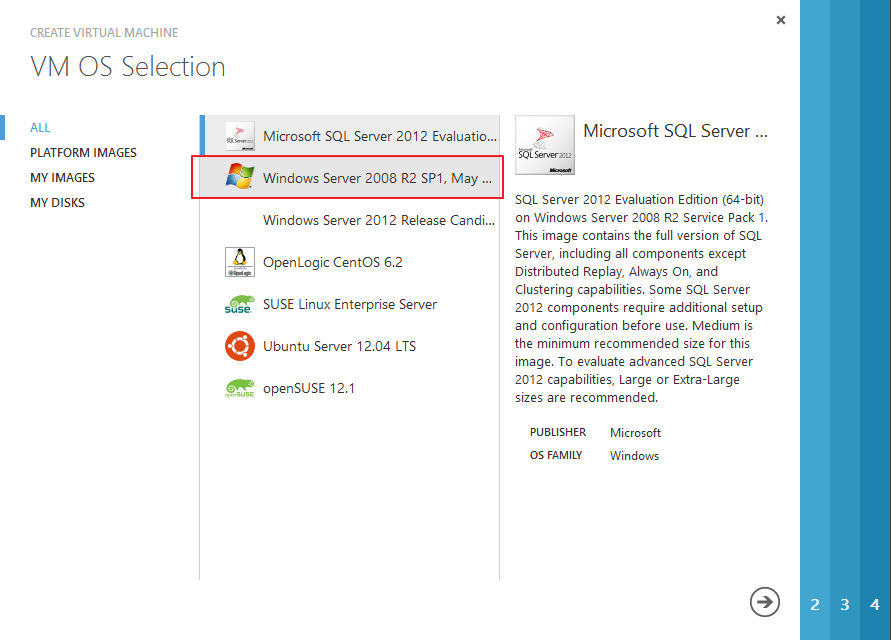Close the VM OS Selection dialog
Viewport: 891px width, 640px height.
coord(781,20)
